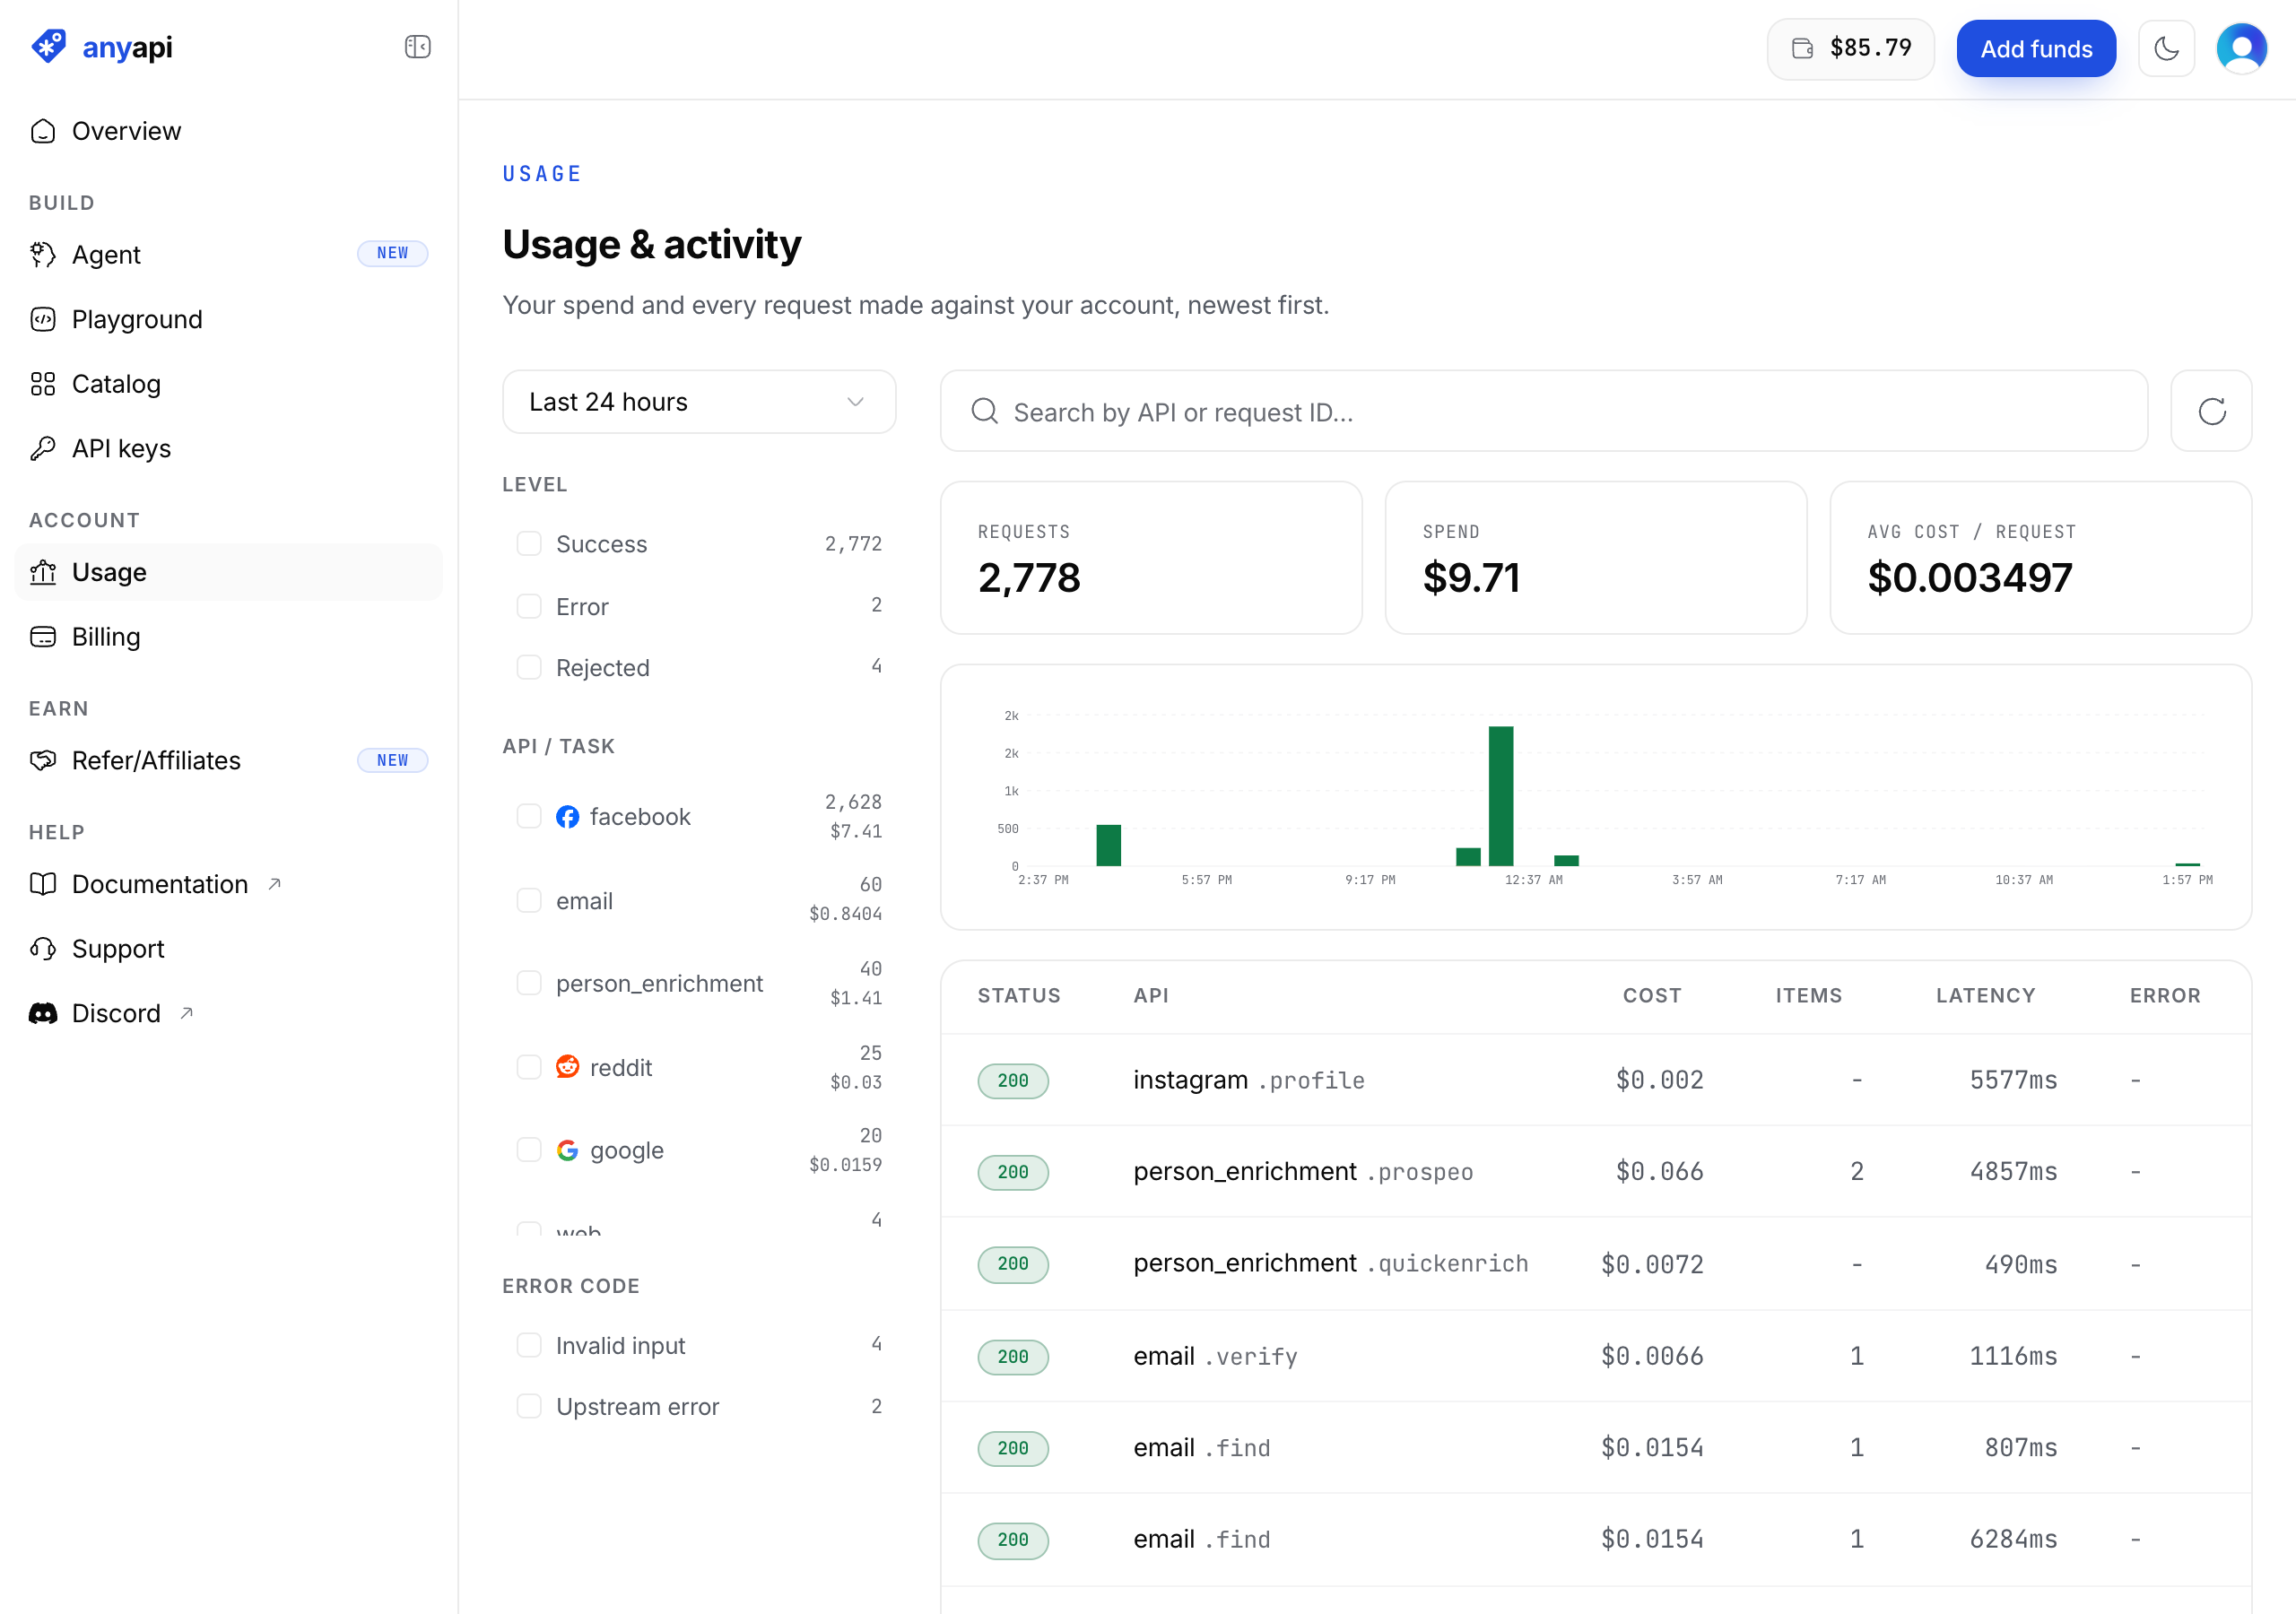The width and height of the screenshot is (2296, 1614).
Task: Collapse the sidebar panel toggle icon
Action: point(417,47)
